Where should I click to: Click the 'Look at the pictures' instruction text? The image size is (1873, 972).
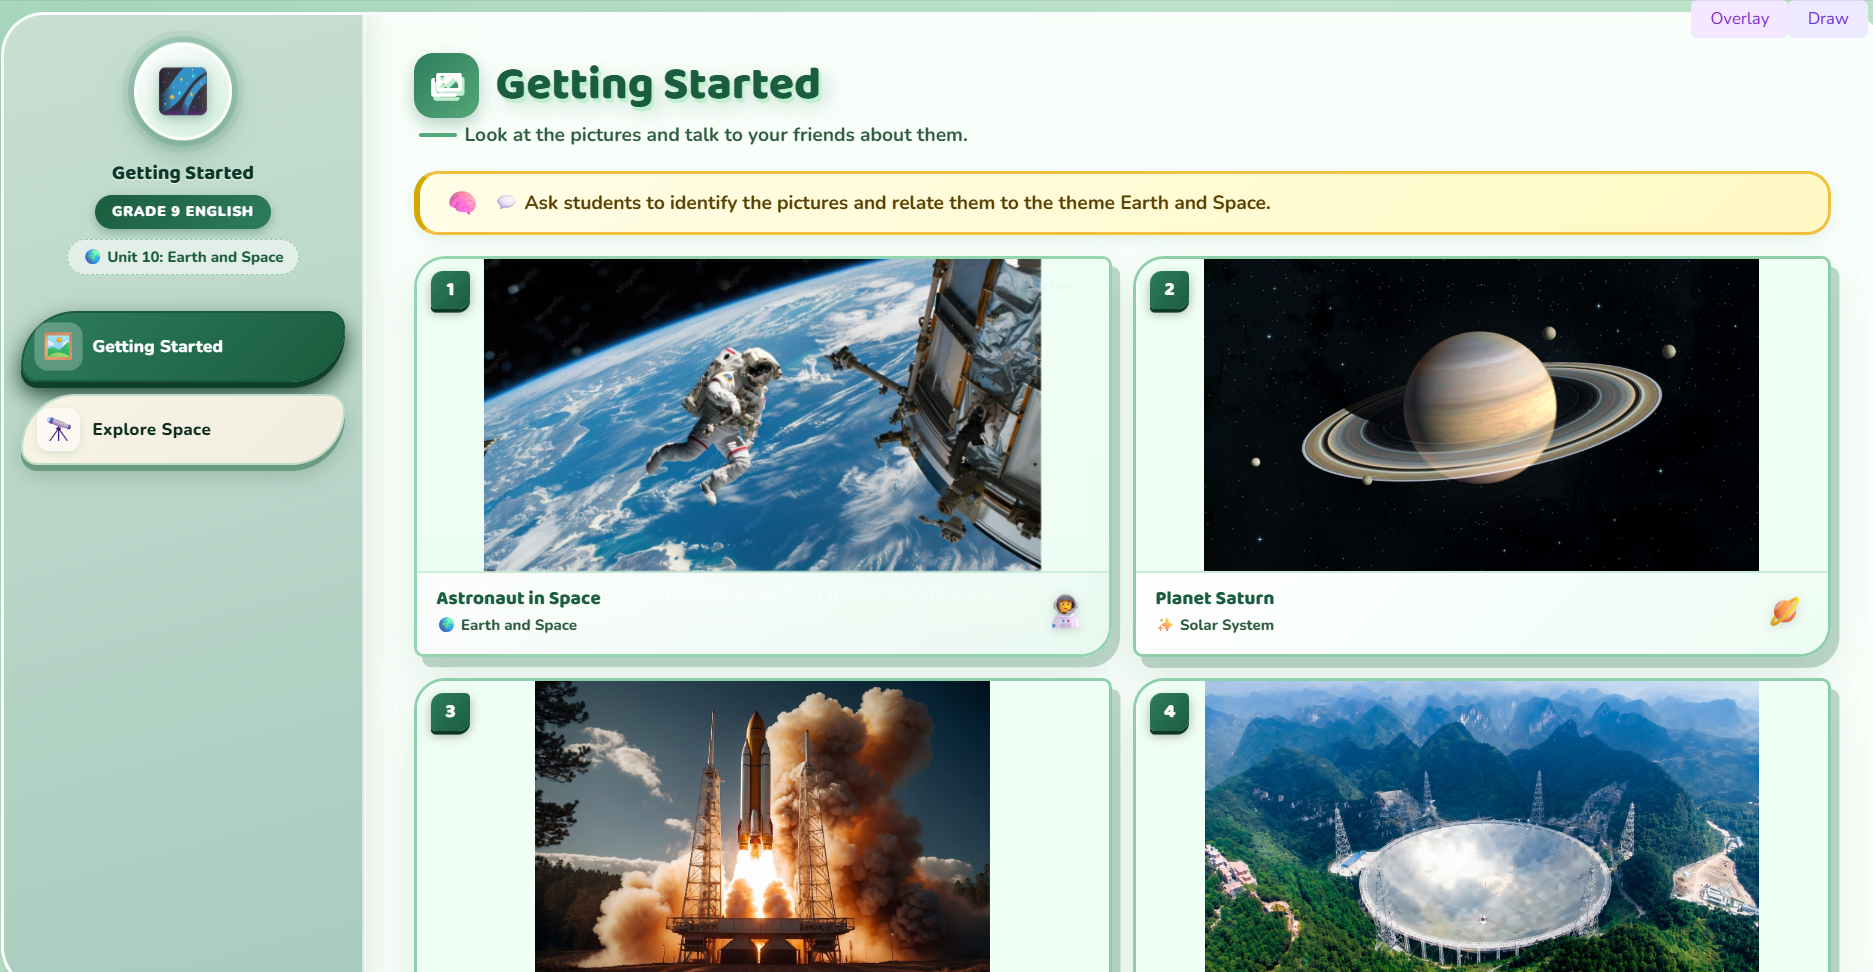[716, 135]
